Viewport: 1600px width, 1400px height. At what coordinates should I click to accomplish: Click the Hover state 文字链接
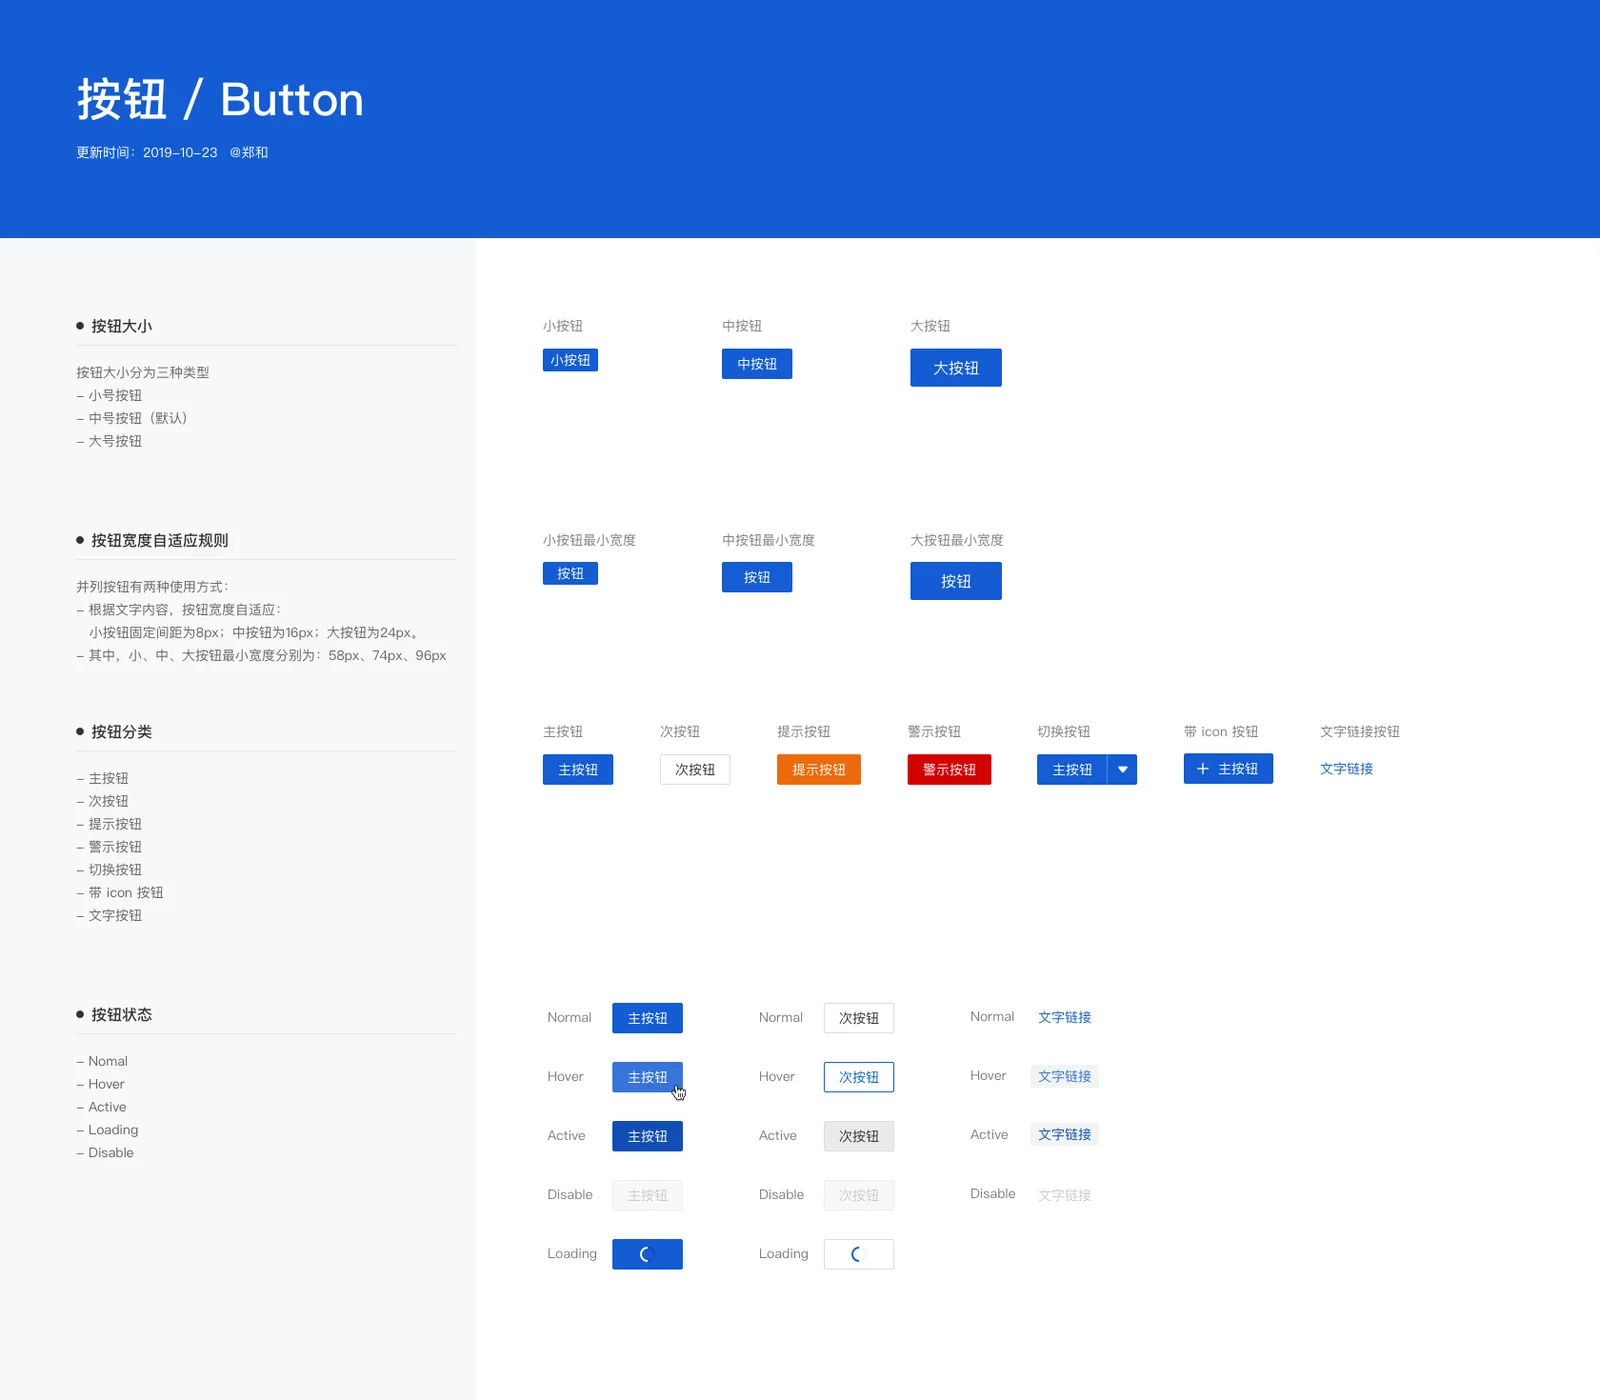[x=1064, y=1076]
